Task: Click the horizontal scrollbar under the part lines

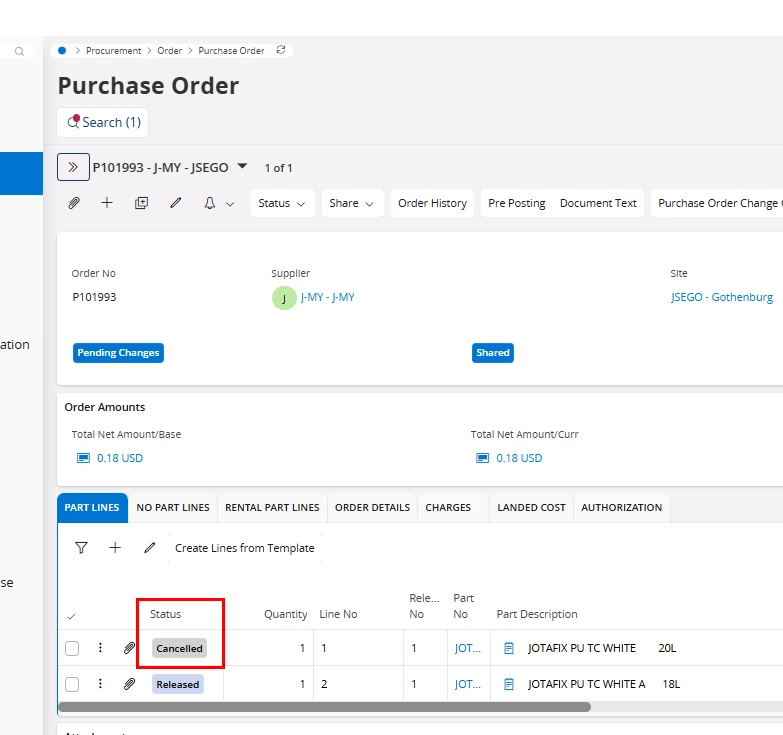Action: click(x=324, y=707)
